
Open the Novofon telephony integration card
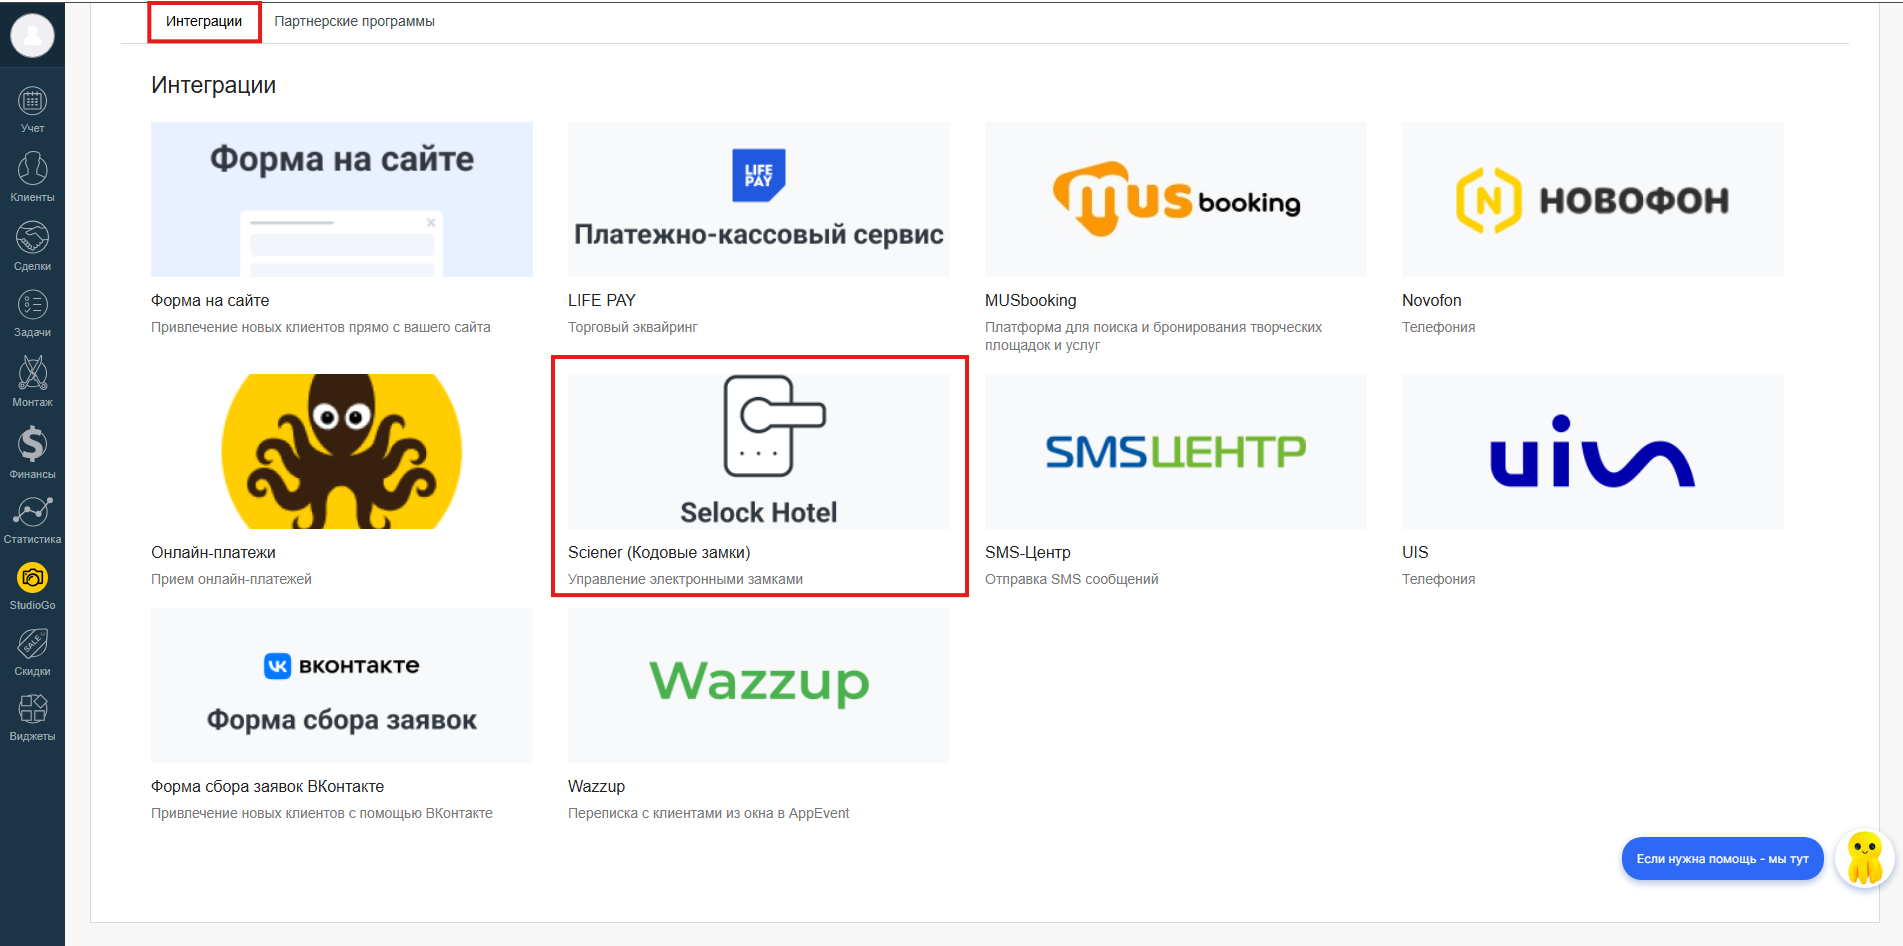(1593, 230)
